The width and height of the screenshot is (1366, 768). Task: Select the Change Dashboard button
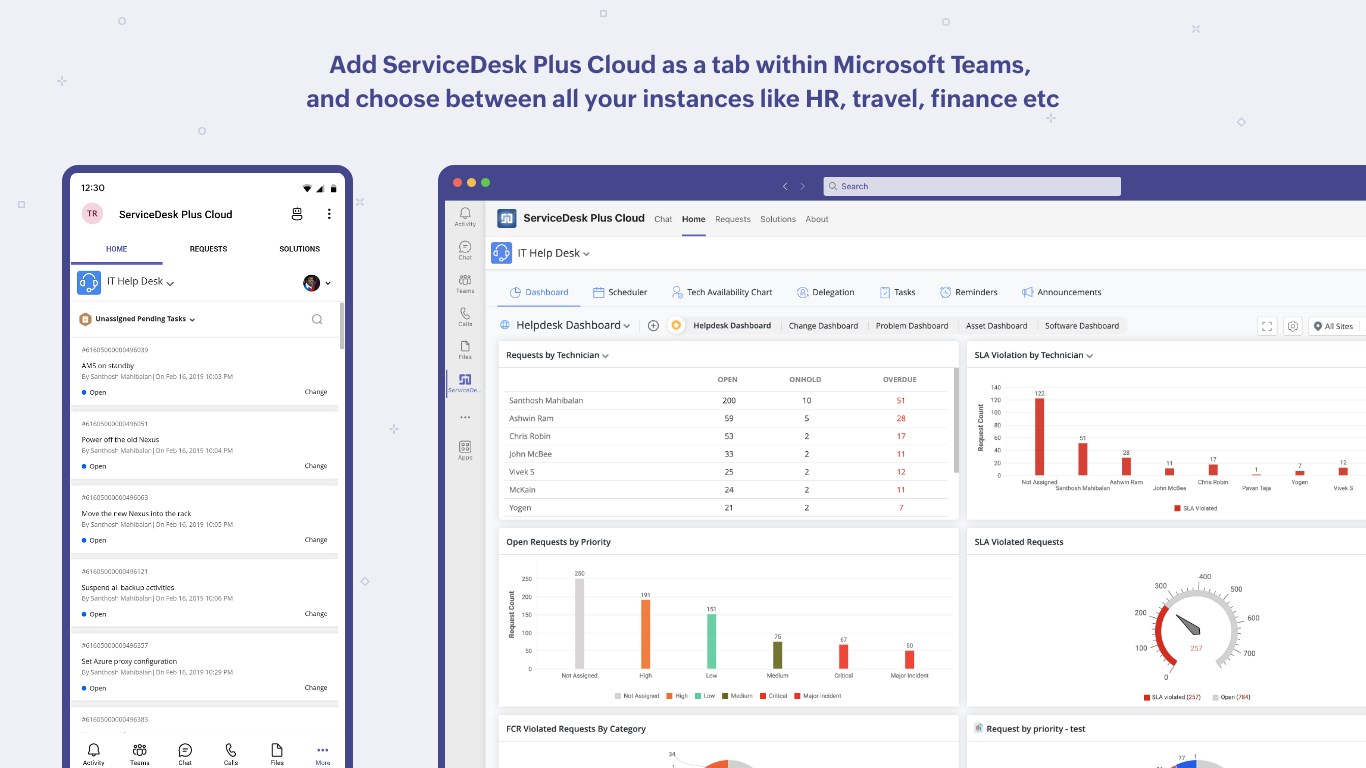[823, 326]
